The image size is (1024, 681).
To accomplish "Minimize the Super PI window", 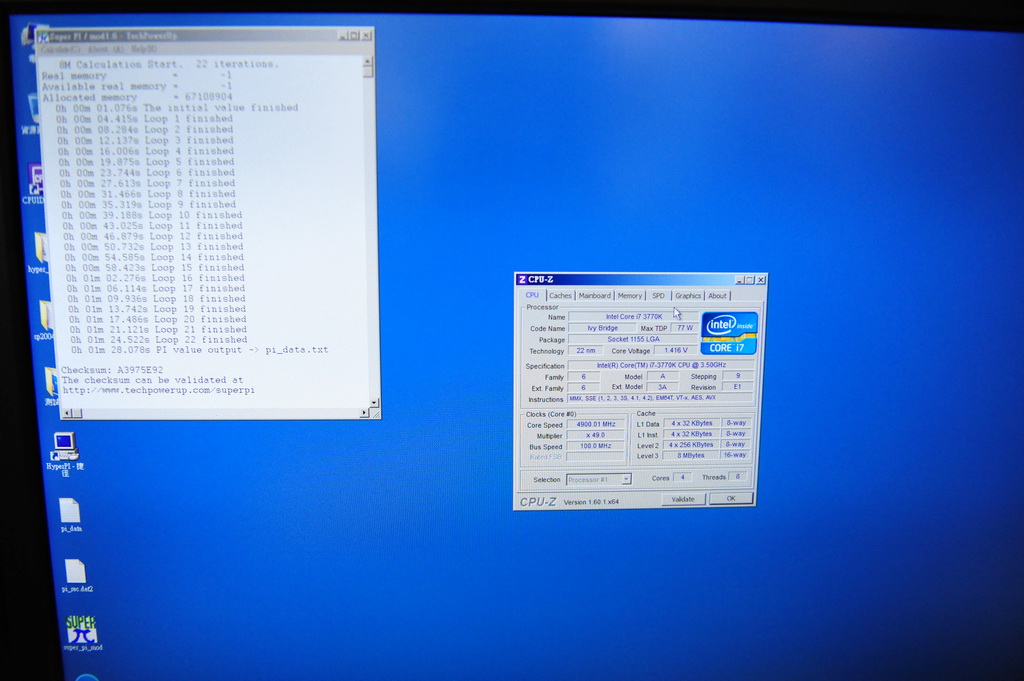I will 344,35.
